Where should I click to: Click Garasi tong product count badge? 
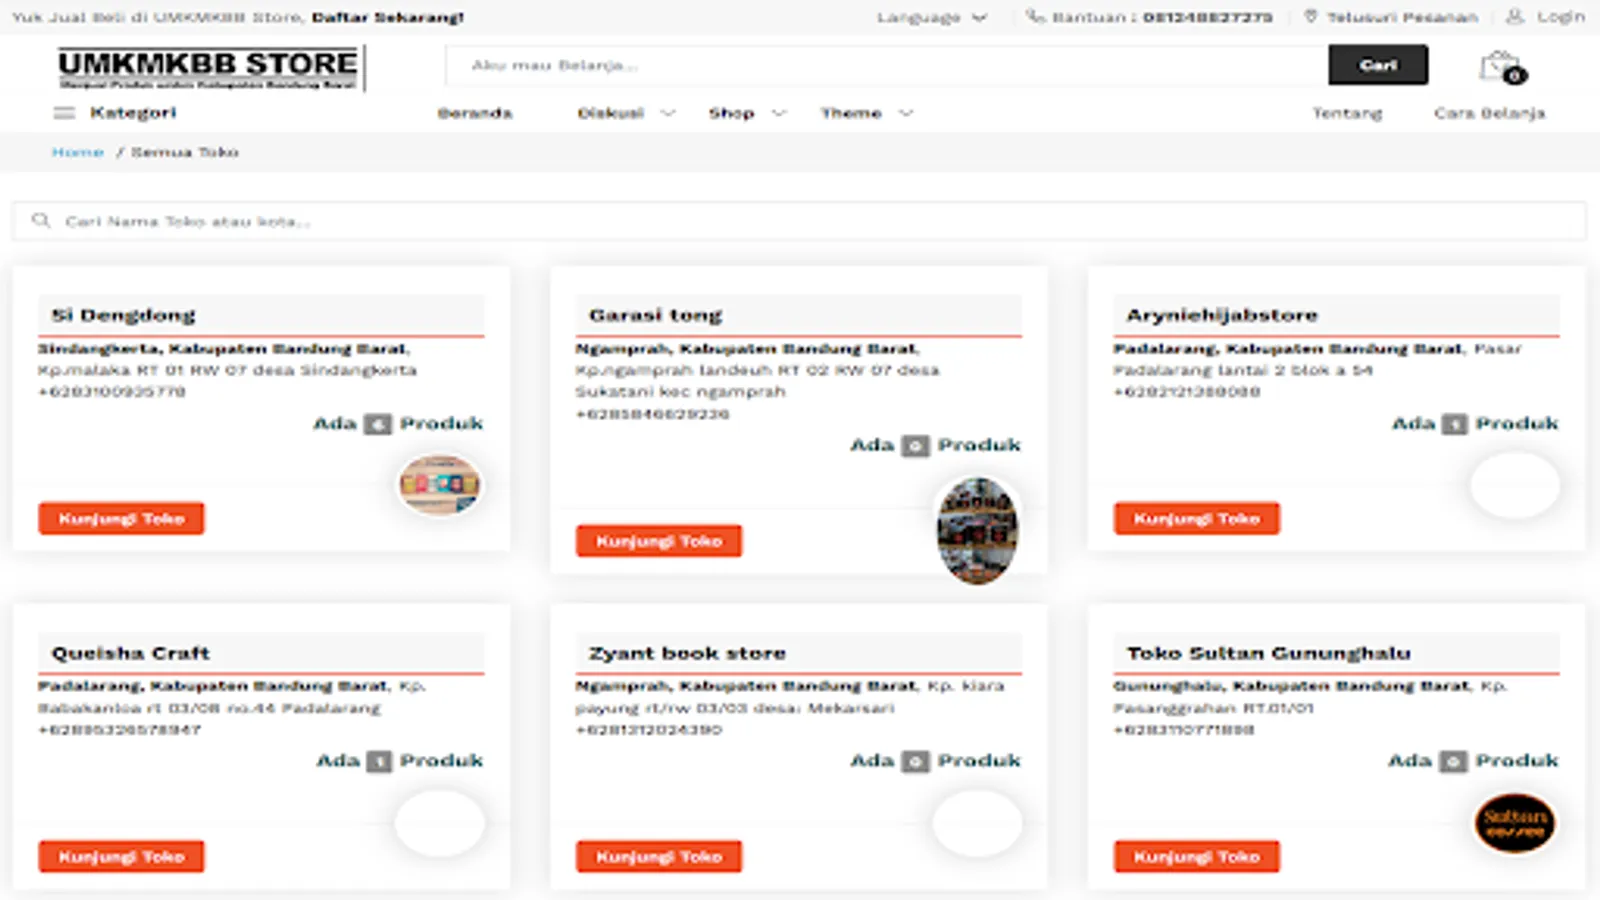click(x=915, y=446)
